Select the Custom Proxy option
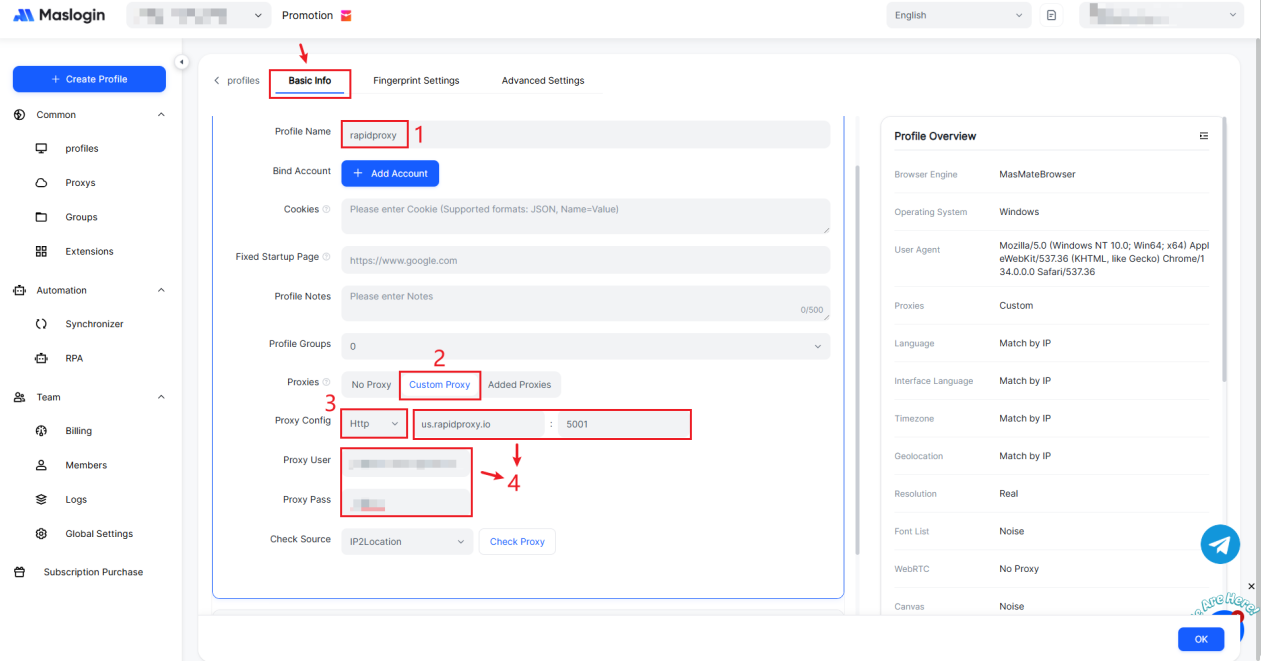The width and height of the screenshot is (1261, 661). coord(439,385)
